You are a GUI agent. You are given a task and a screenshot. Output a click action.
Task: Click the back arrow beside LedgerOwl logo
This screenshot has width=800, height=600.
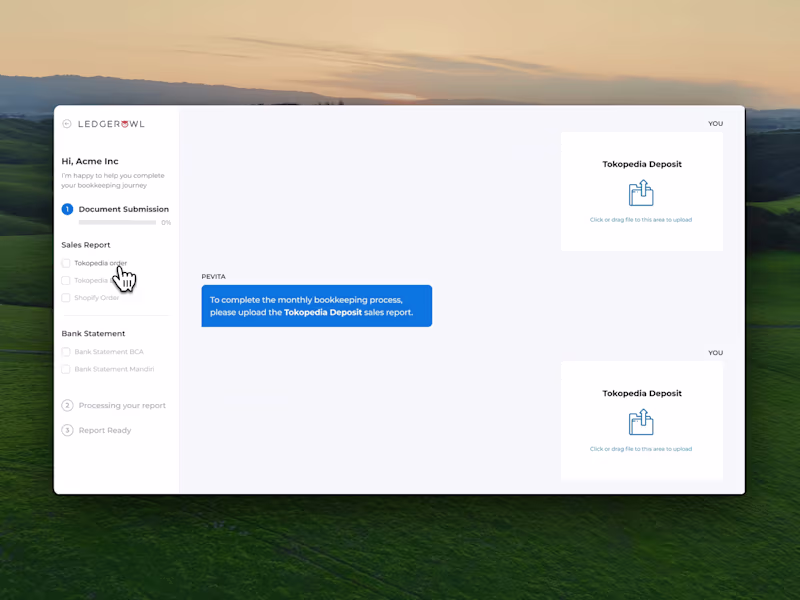67,124
